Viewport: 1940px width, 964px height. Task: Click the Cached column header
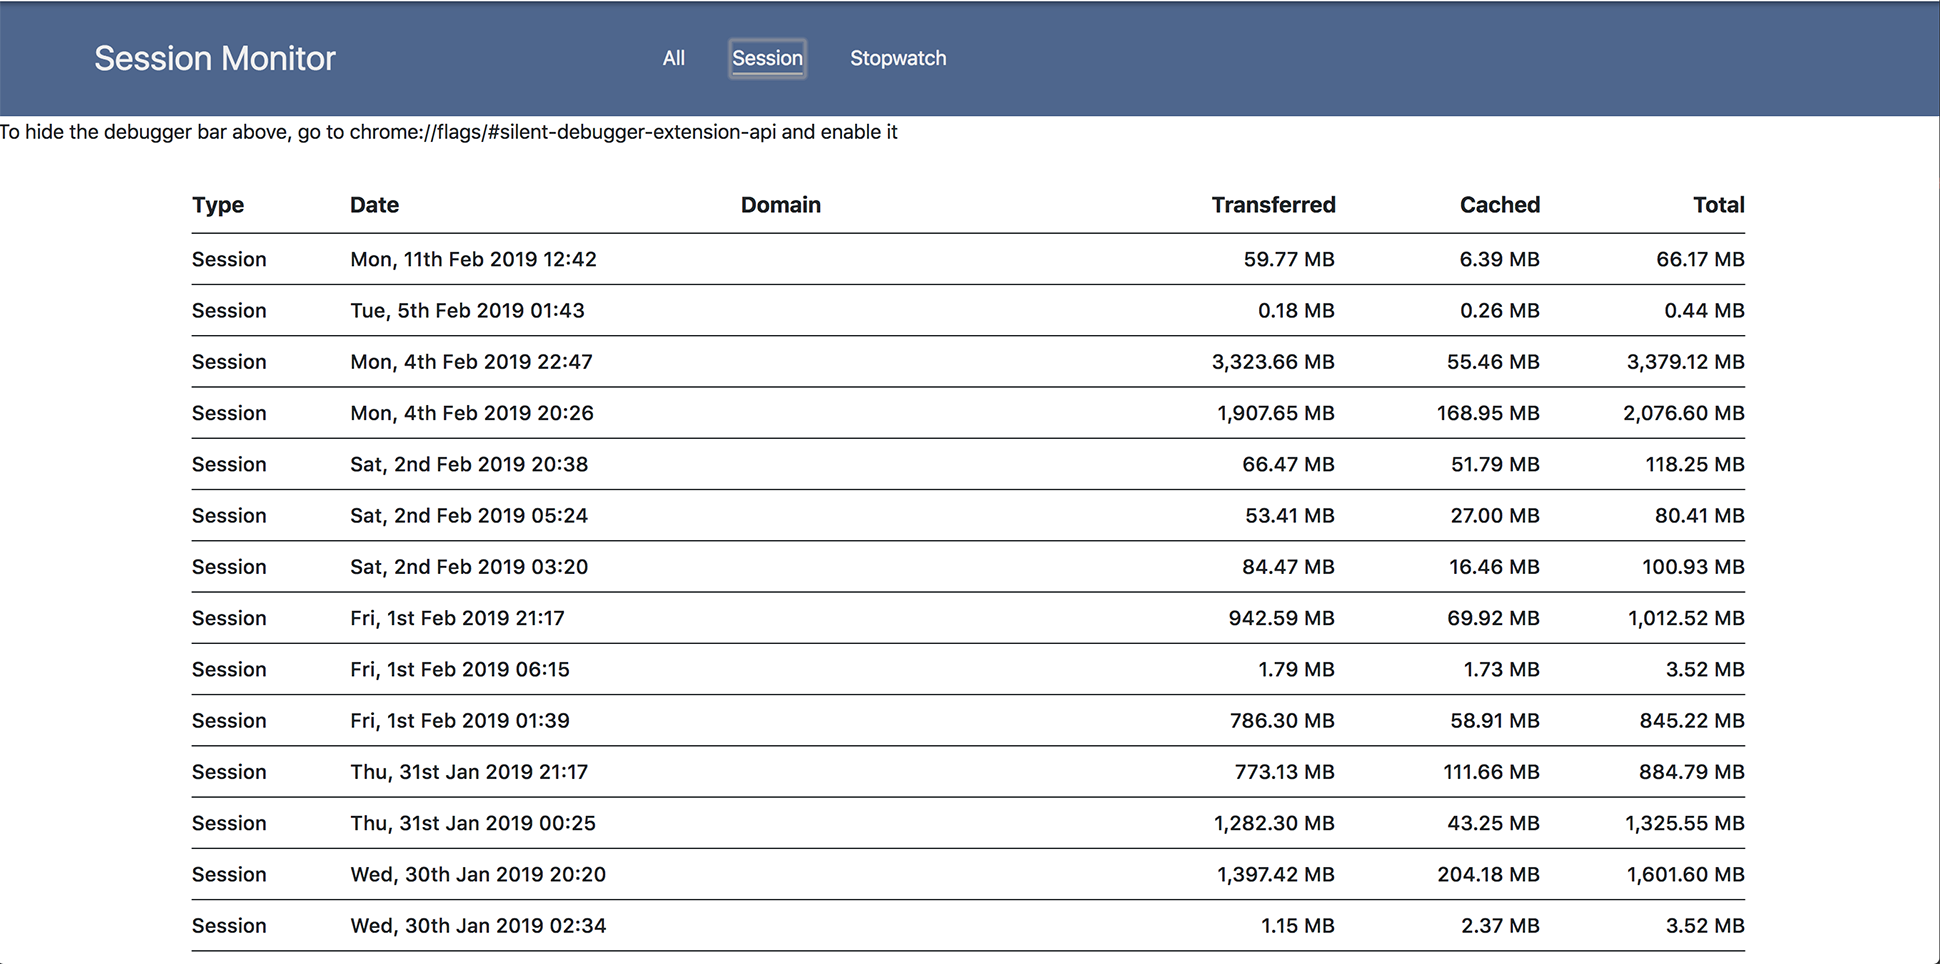coord(1499,205)
